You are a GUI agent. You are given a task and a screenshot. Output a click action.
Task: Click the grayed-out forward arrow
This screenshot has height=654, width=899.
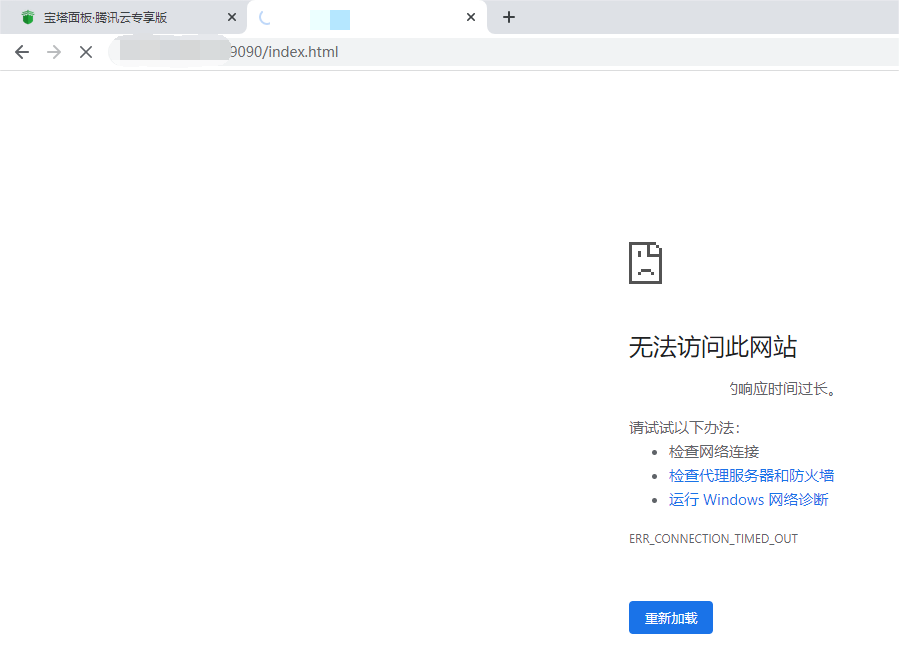[x=53, y=51]
